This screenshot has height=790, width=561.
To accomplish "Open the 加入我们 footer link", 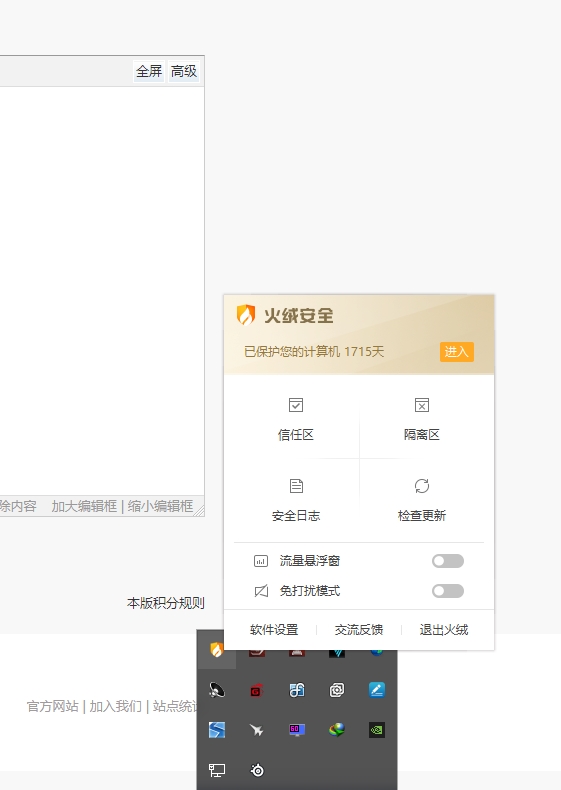I will pyautogui.click(x=115, y=706).
